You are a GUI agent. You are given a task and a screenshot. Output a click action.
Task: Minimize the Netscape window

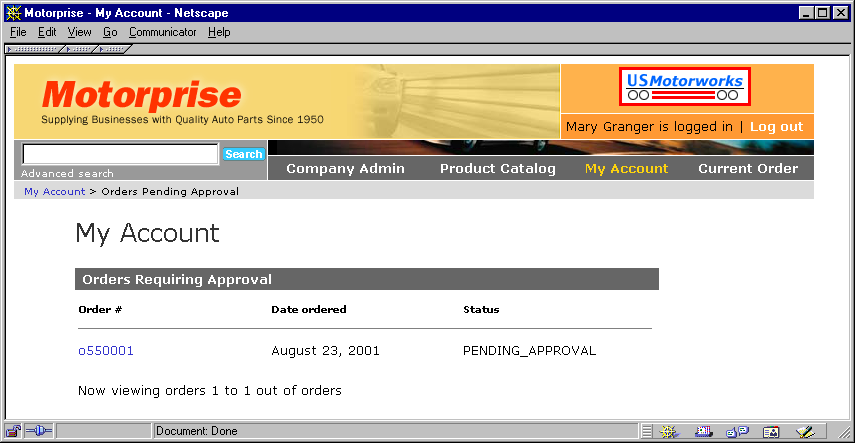click(x=807, y=13)
